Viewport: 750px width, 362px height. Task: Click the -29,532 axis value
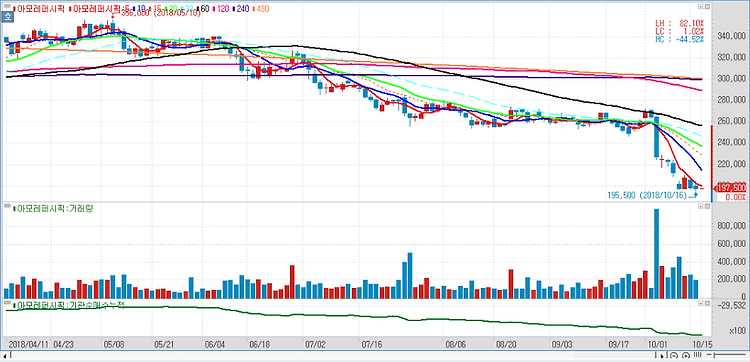click(x=733, y=305)
